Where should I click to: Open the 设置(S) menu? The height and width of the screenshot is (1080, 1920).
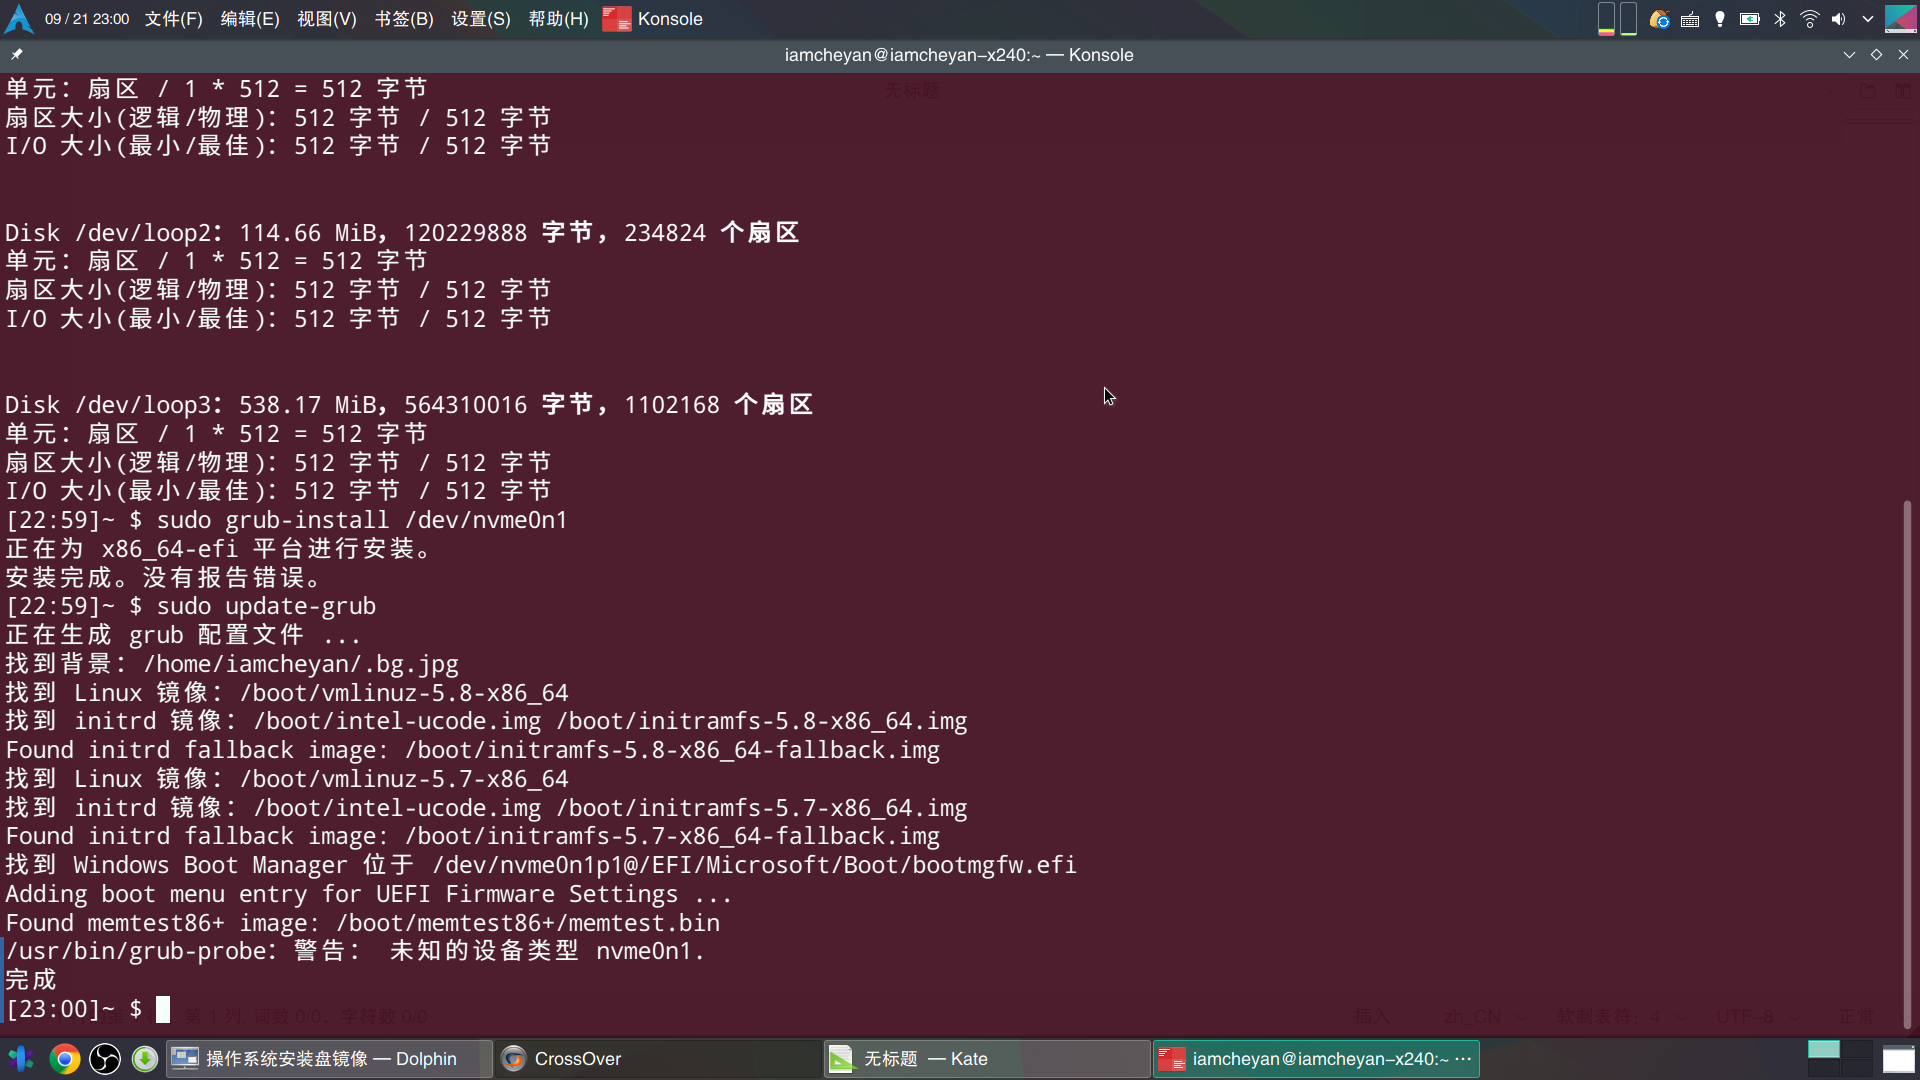pos(479,18)
